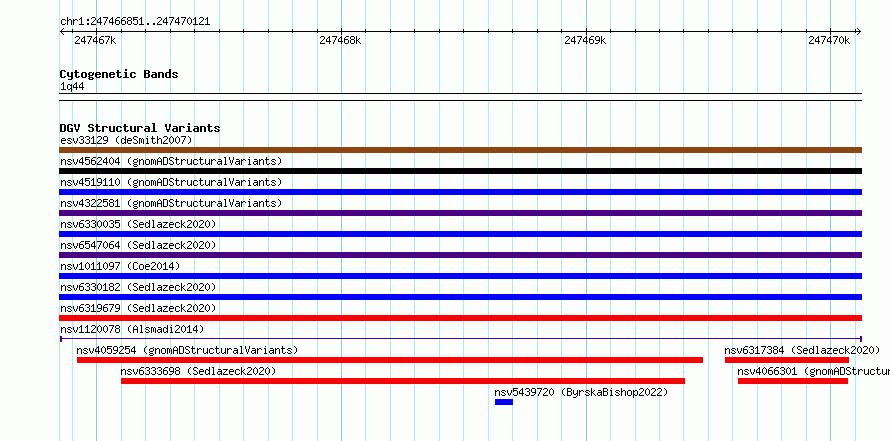
Task: Select the thin nsv1120078 Alsmadi2014 line
Action: coord(460,339)
